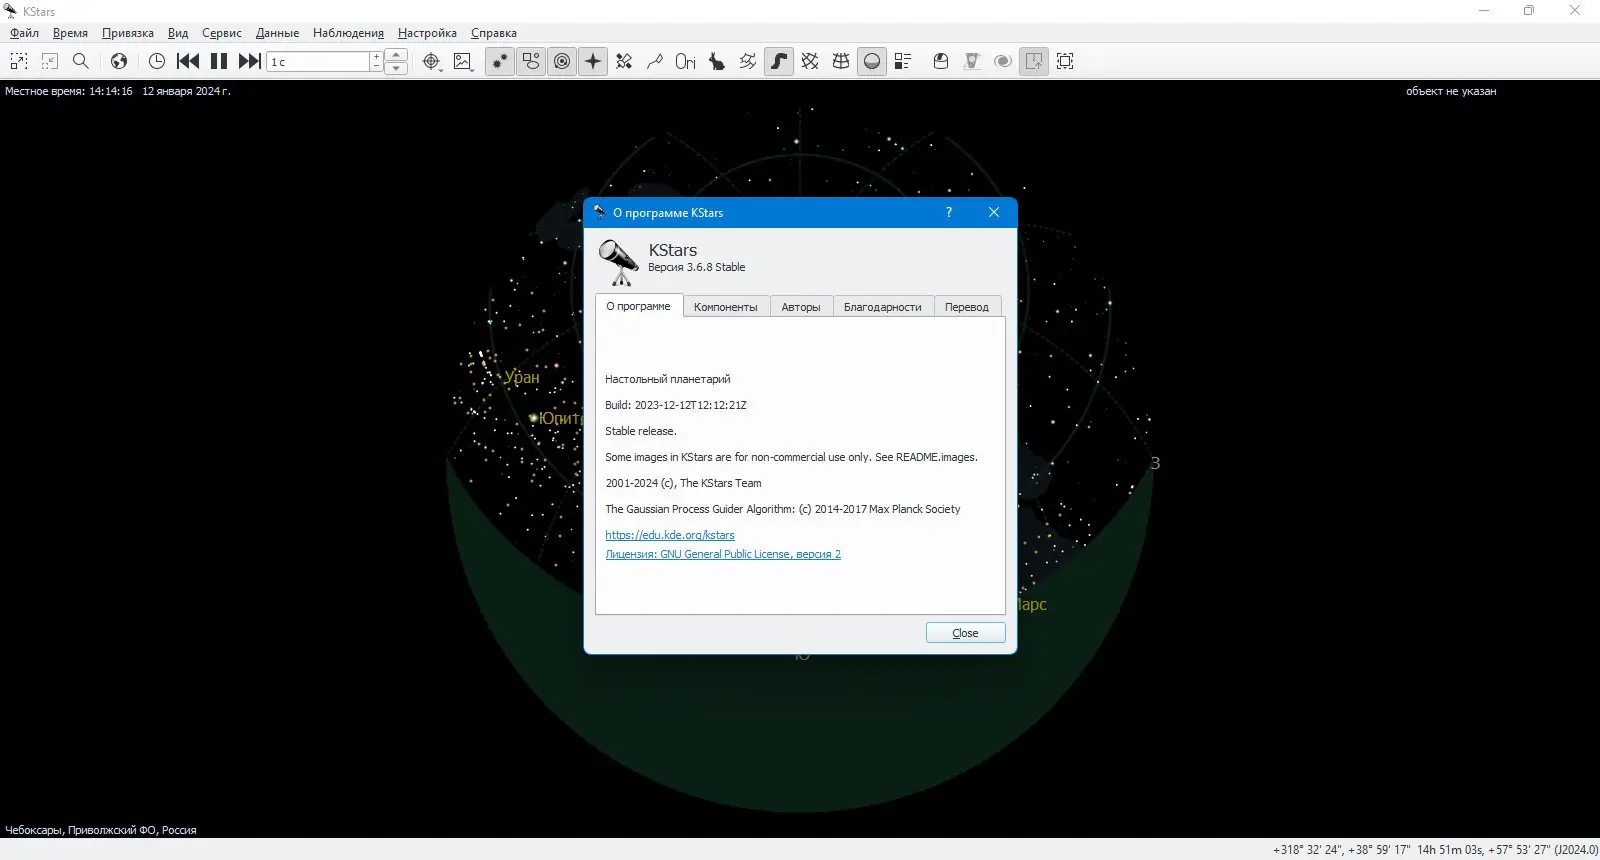Toggle horizontal coordinate grid icon
The height and width of the screenshot is (860, 1600).
[x=841, y=61]
